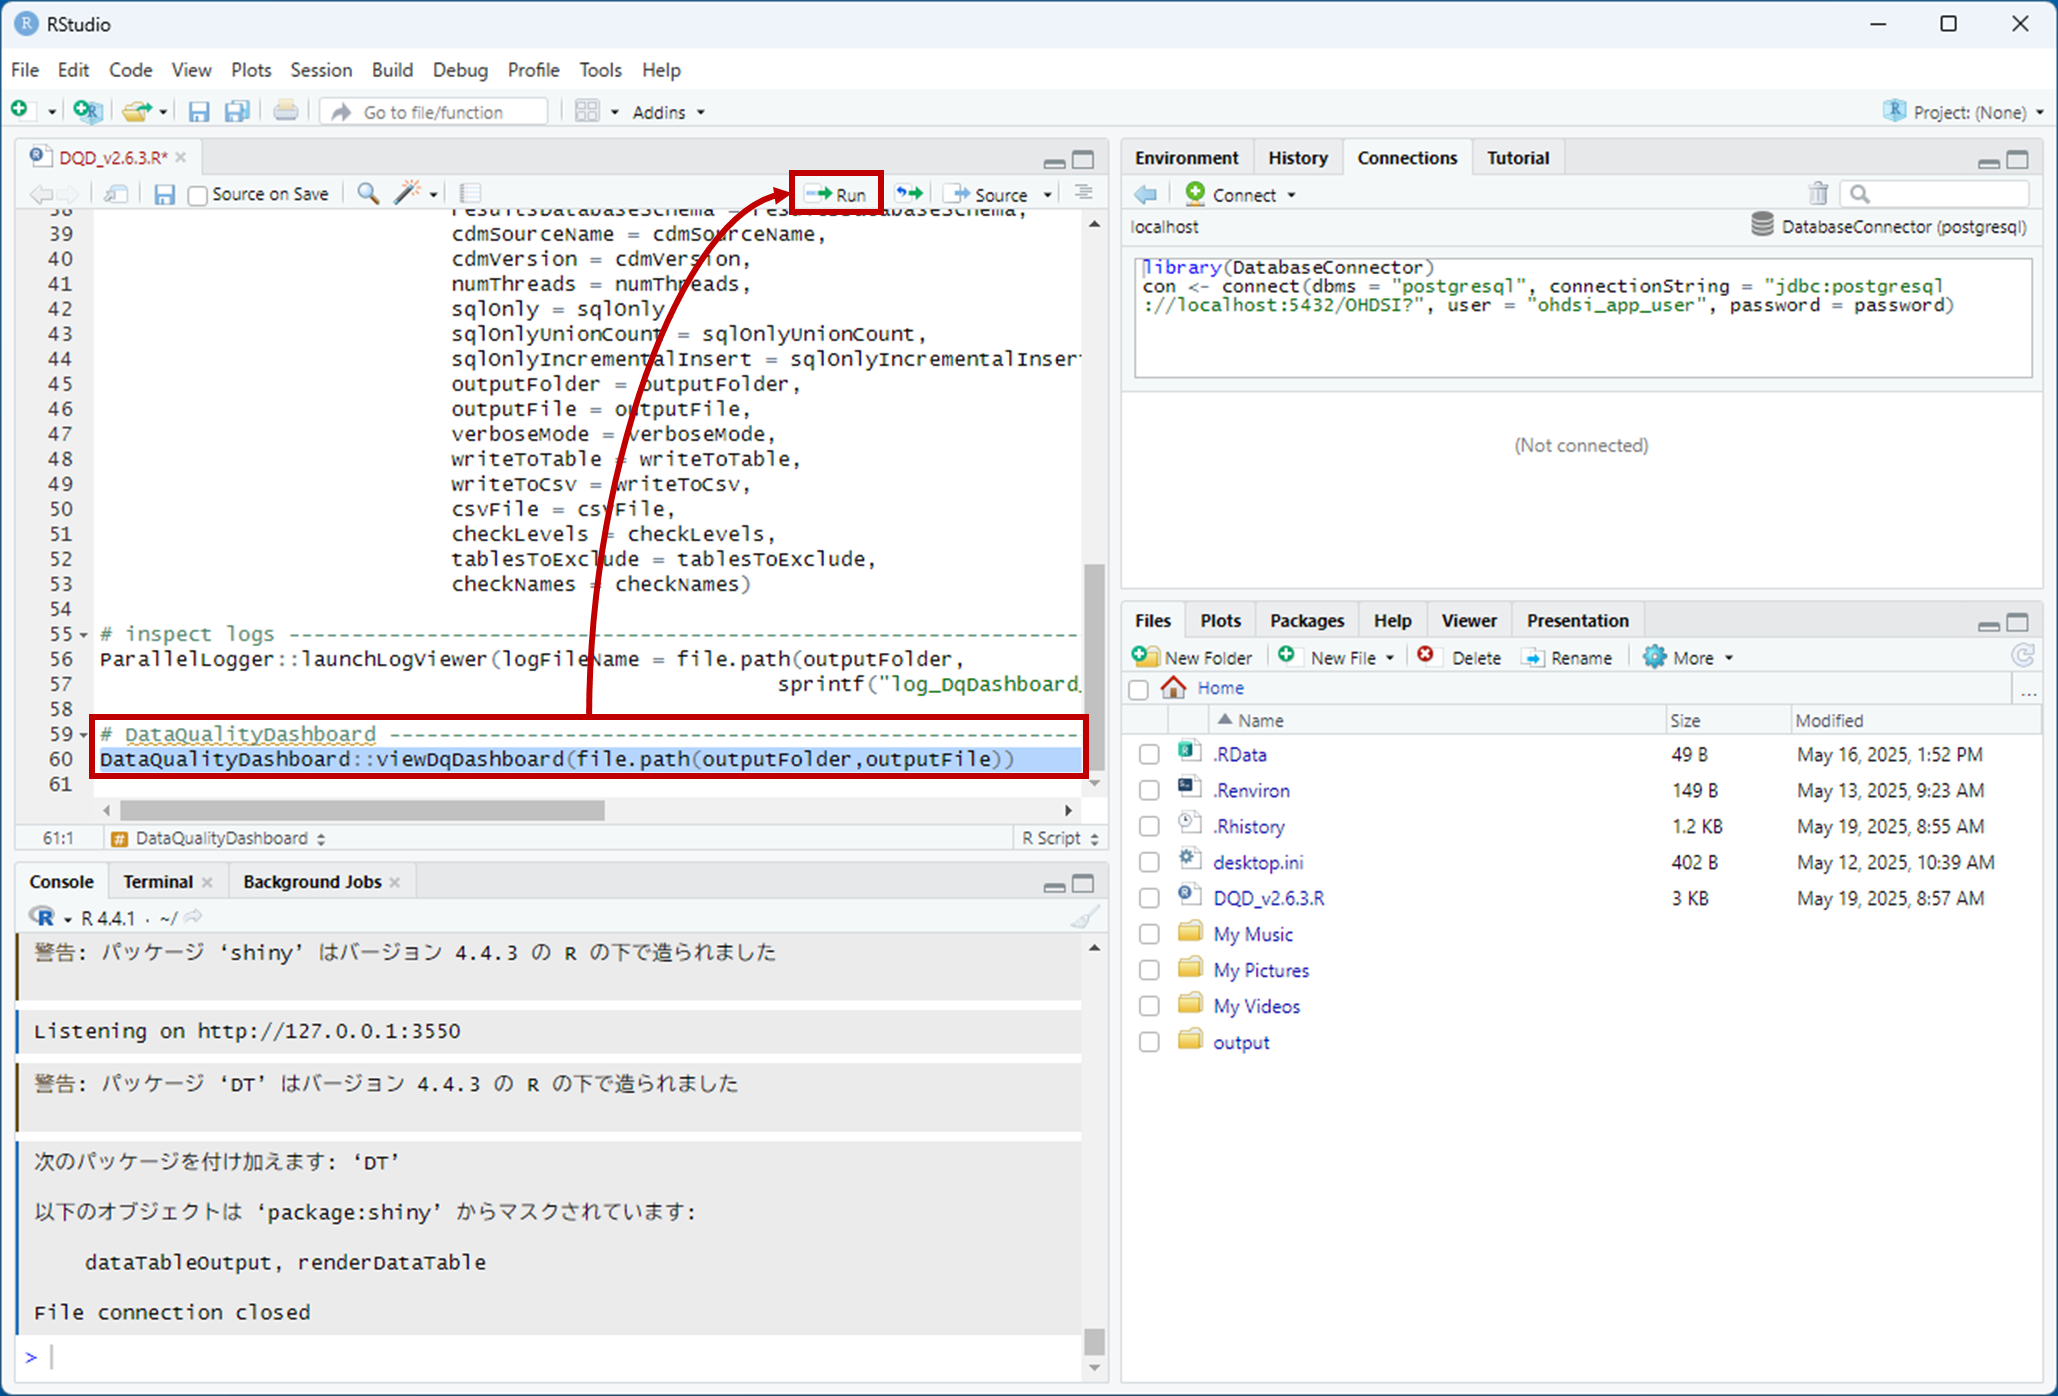Click the Print icon in main toolbar
The width and height of the screenshot is (2058, 1396).
(286, 111)
